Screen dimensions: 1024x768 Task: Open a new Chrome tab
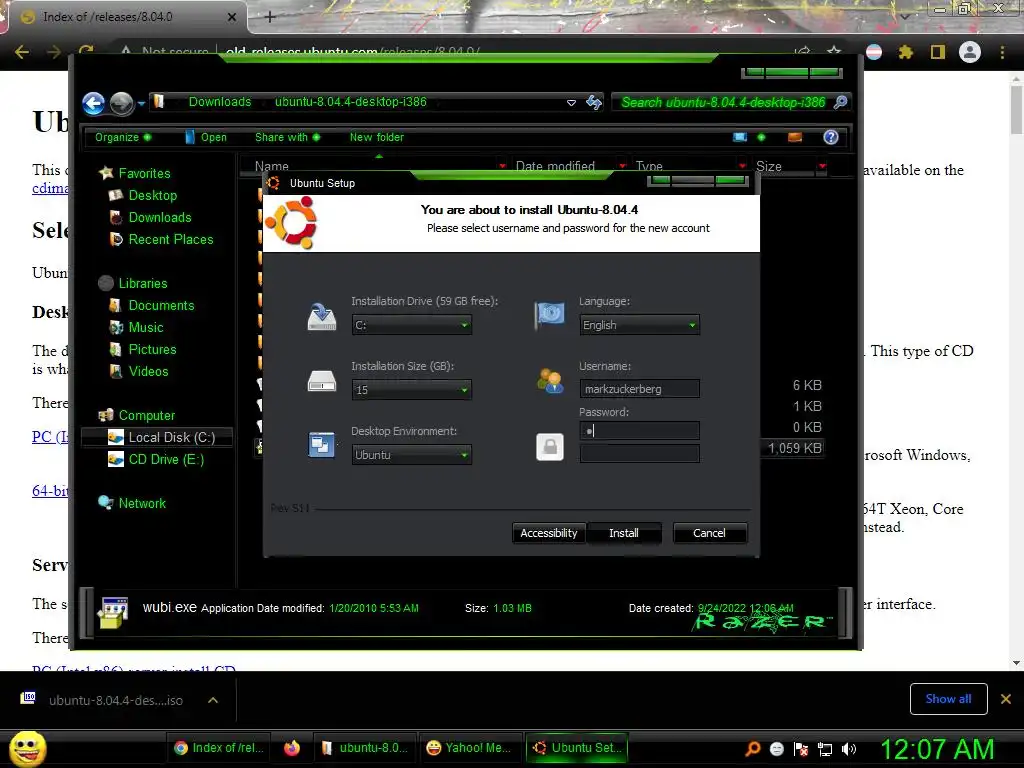point(270,17)
